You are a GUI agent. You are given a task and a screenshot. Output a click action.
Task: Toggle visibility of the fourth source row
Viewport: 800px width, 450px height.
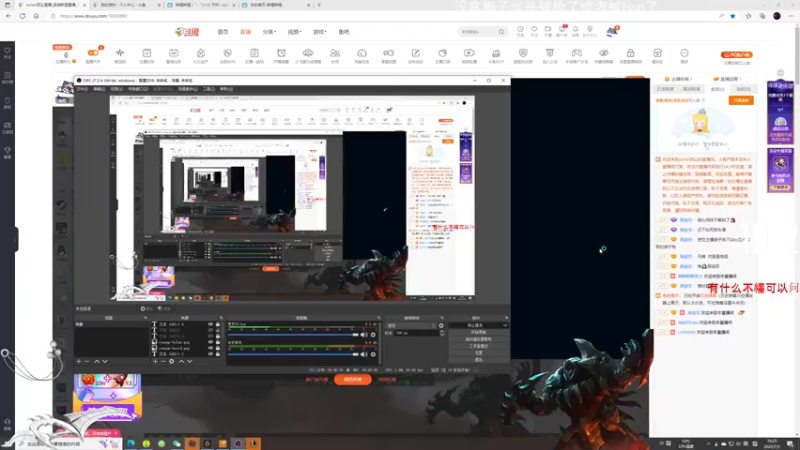[x=210, y=342]
